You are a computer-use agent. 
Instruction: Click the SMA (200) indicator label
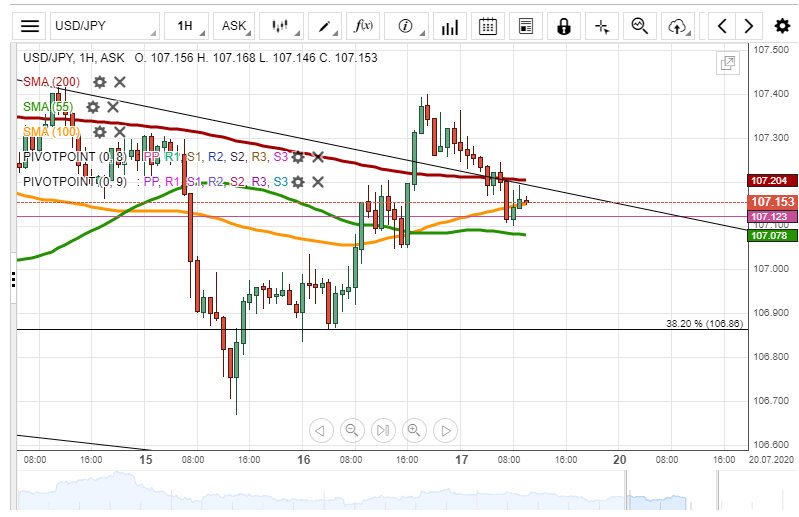[51, 82]
